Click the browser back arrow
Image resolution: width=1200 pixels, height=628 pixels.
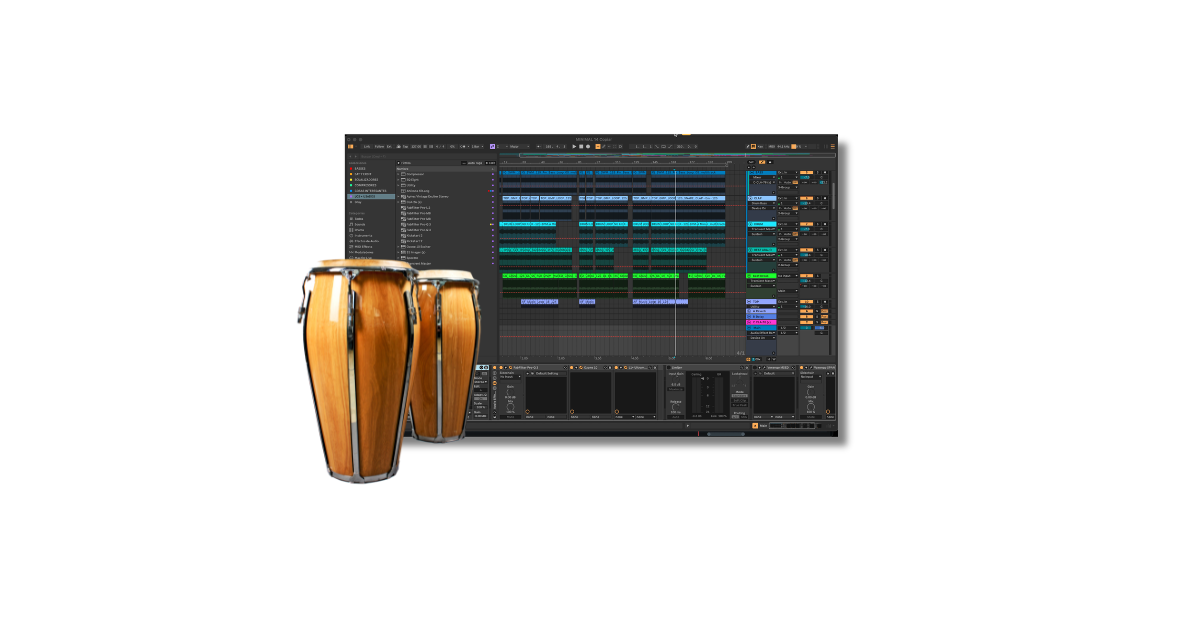(350, 156)
